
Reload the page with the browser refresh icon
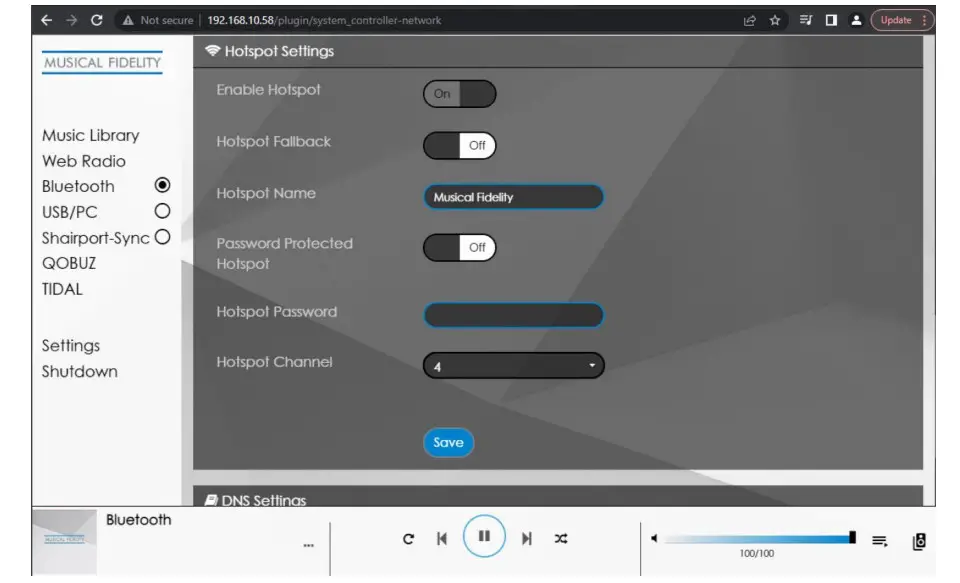[x=97, y=20]
